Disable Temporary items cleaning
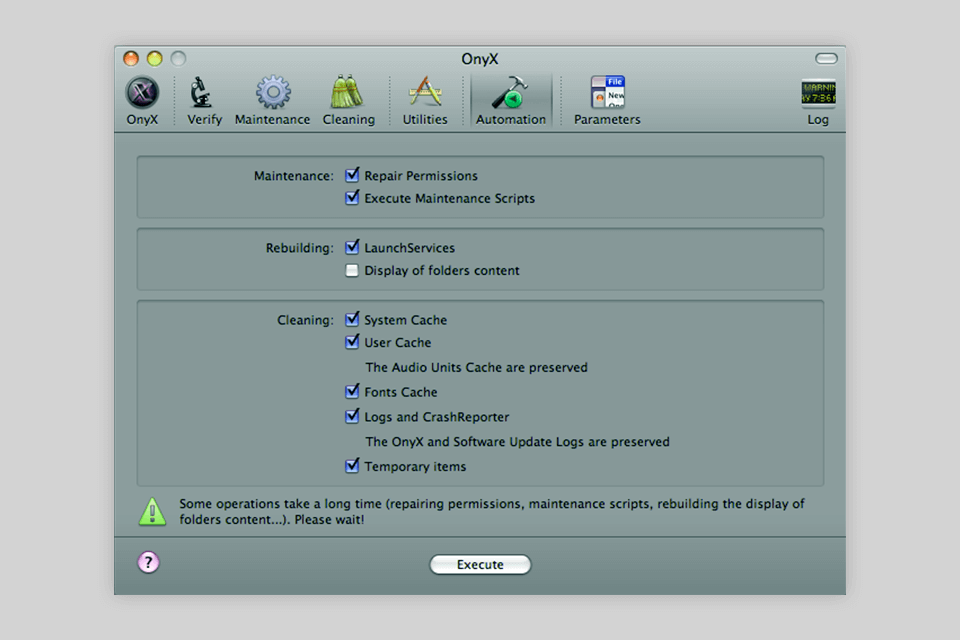960x640 pixels. point(352,466)
